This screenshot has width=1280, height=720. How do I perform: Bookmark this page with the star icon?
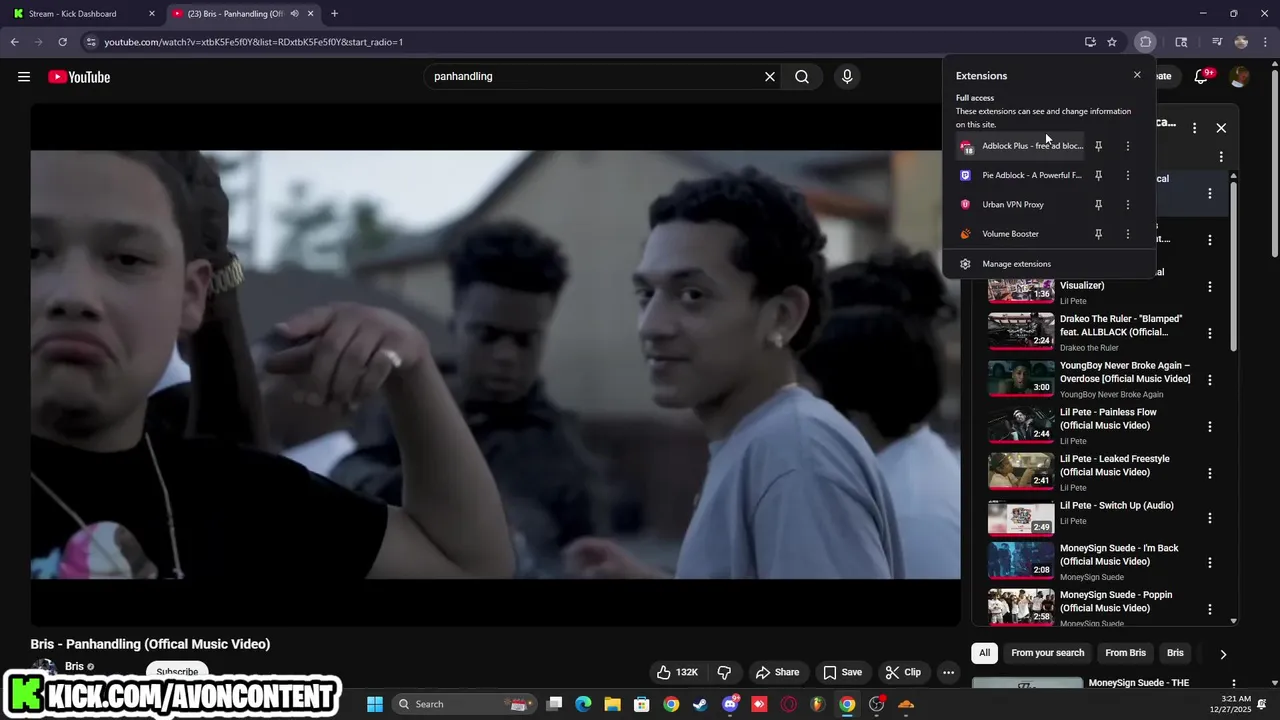point(1112,42)
